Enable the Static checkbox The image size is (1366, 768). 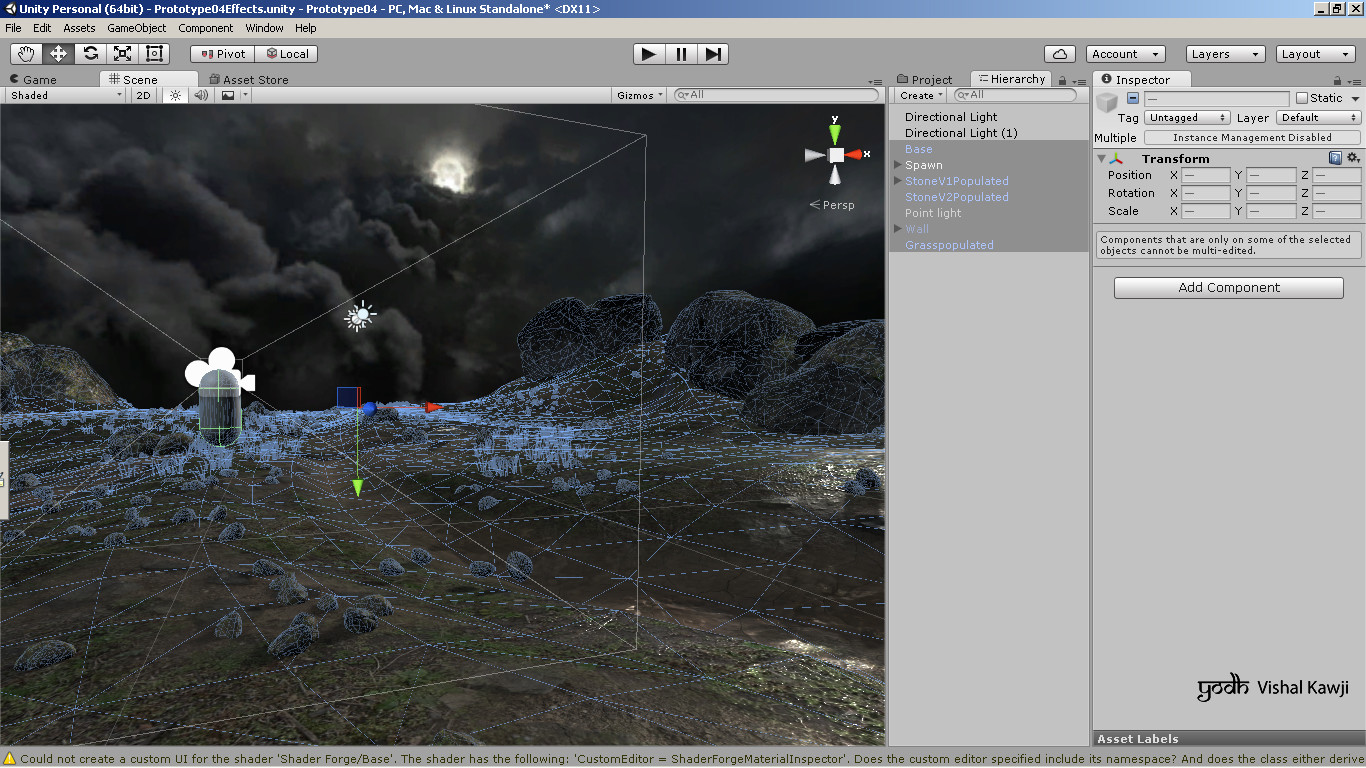pyautogui.click(x=1302, y=98)
